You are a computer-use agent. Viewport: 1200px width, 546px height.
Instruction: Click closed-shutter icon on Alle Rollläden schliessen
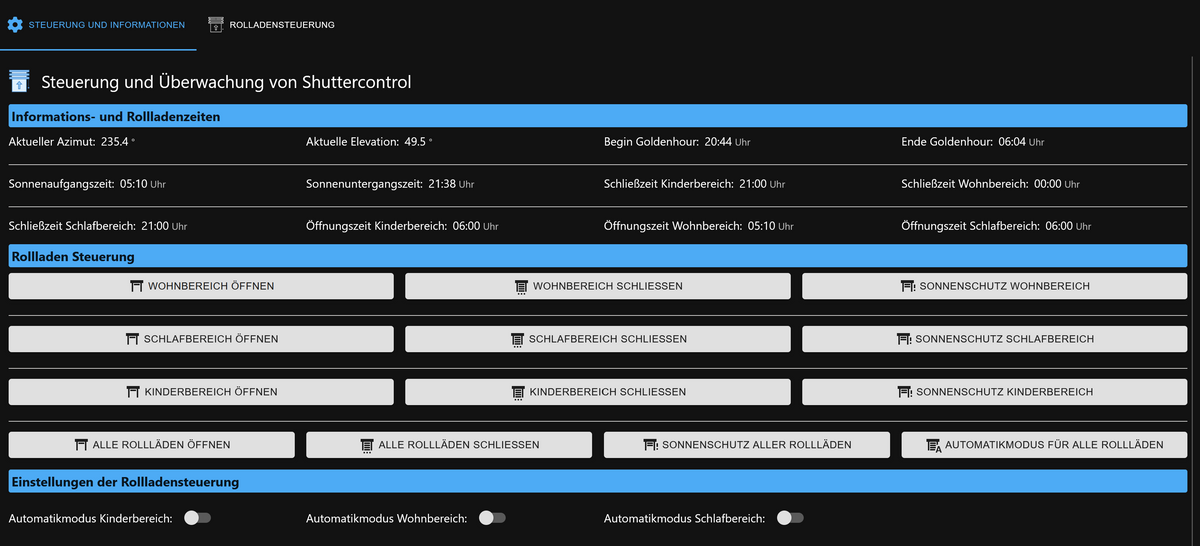(x=366, y=445)
